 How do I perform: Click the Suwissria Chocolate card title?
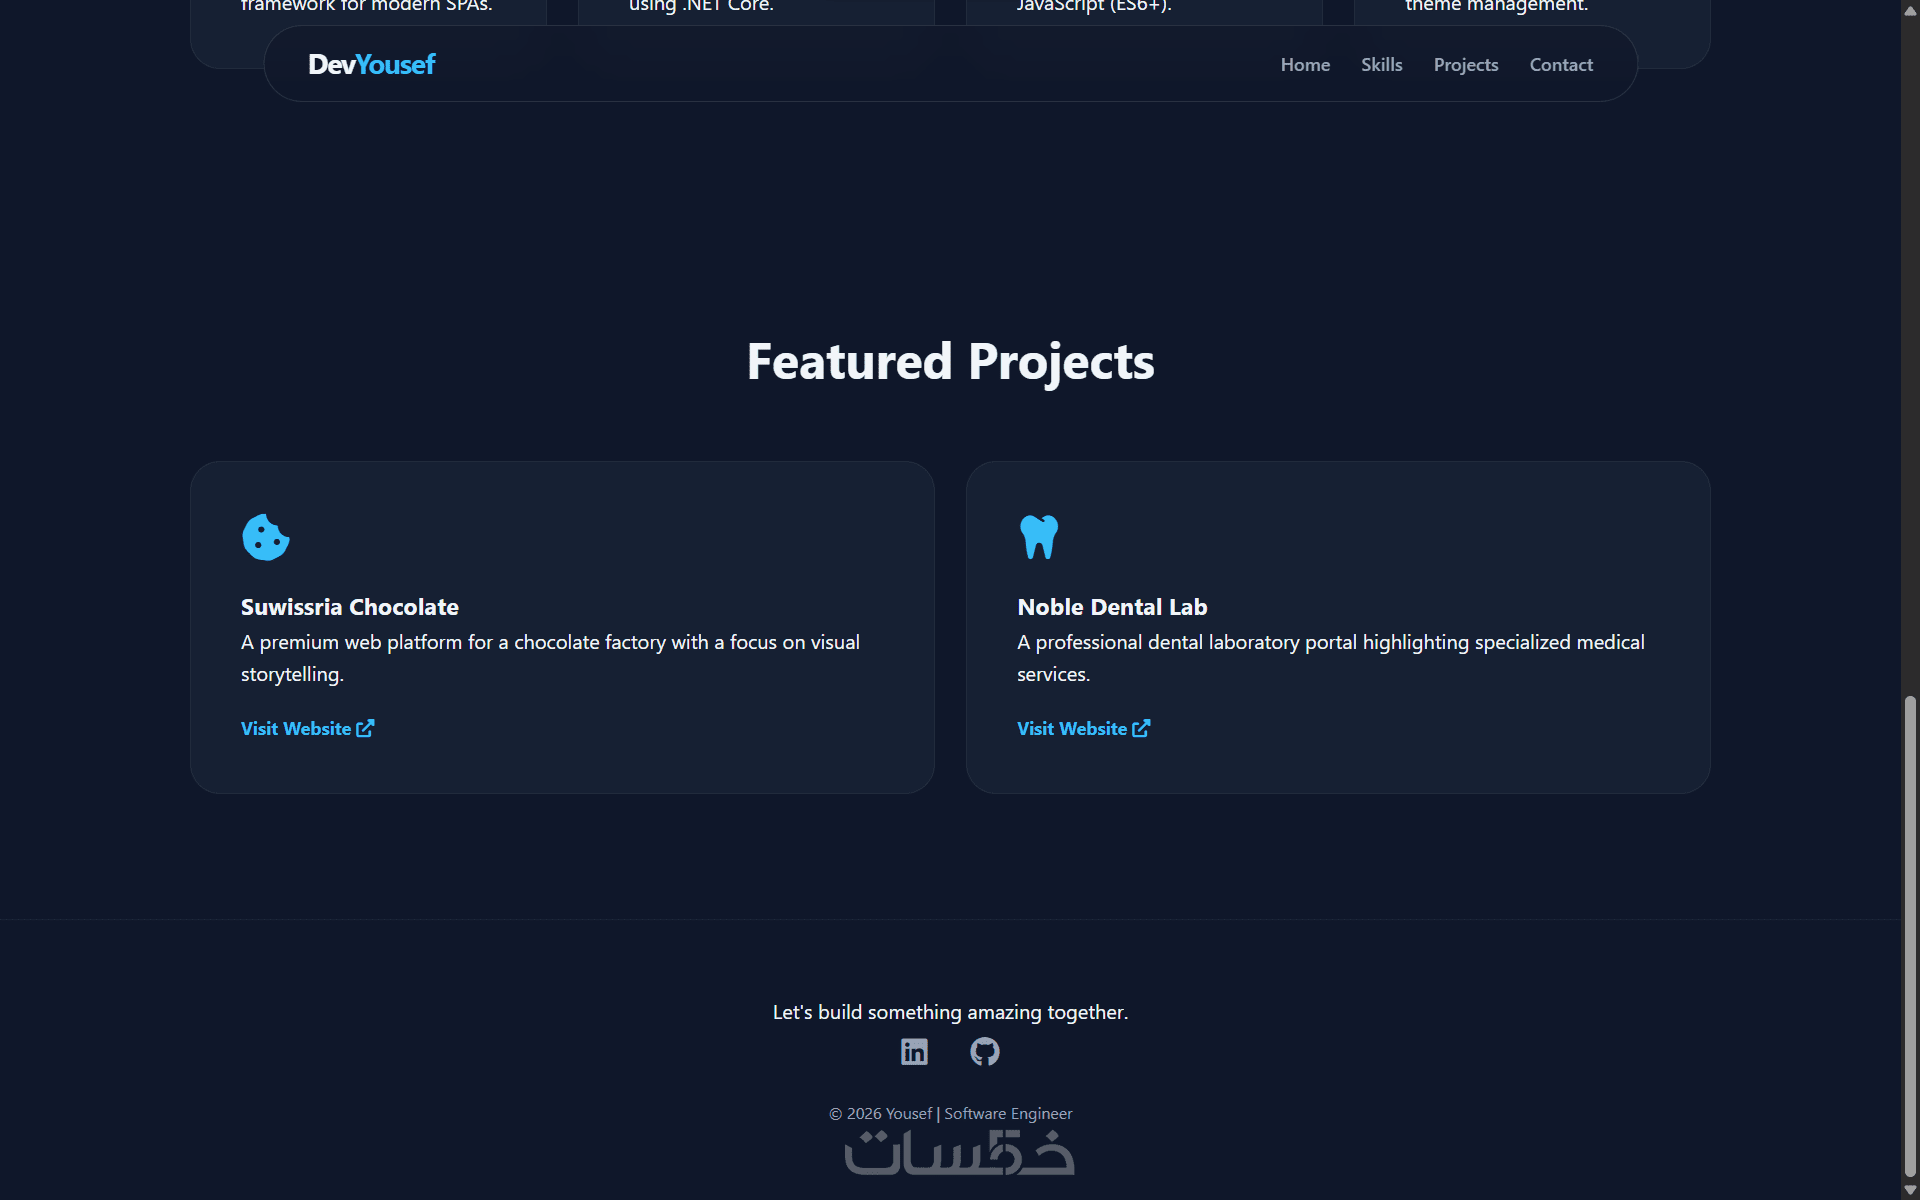349,607
